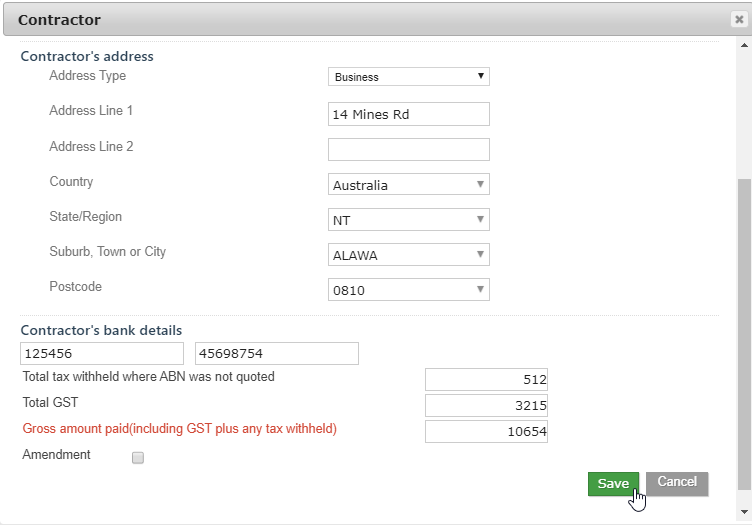Click the Postcode dropdown arrow icon
The width and height of the screenshot is (752, 525).
point(480,290)
